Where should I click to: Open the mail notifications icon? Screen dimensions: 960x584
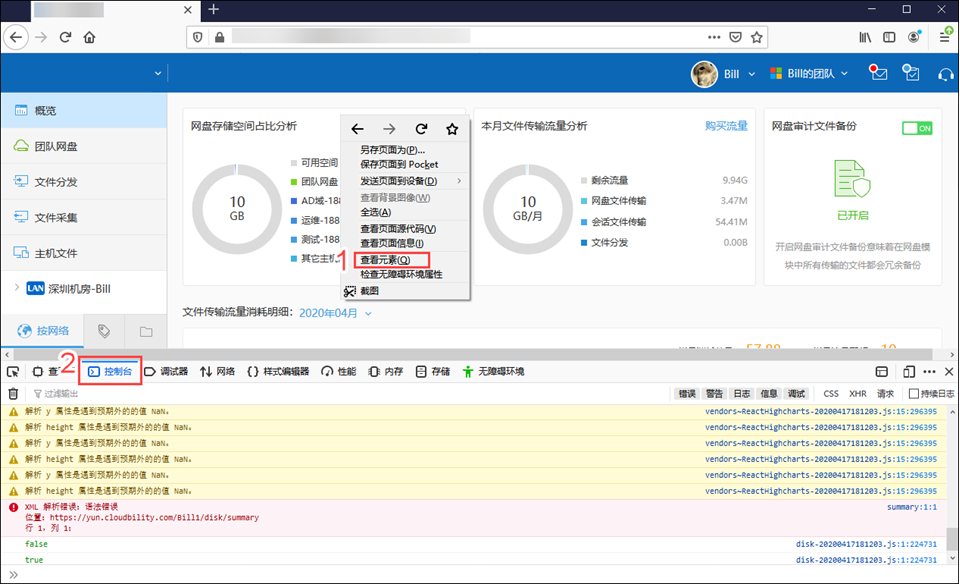tap(878, 73)
